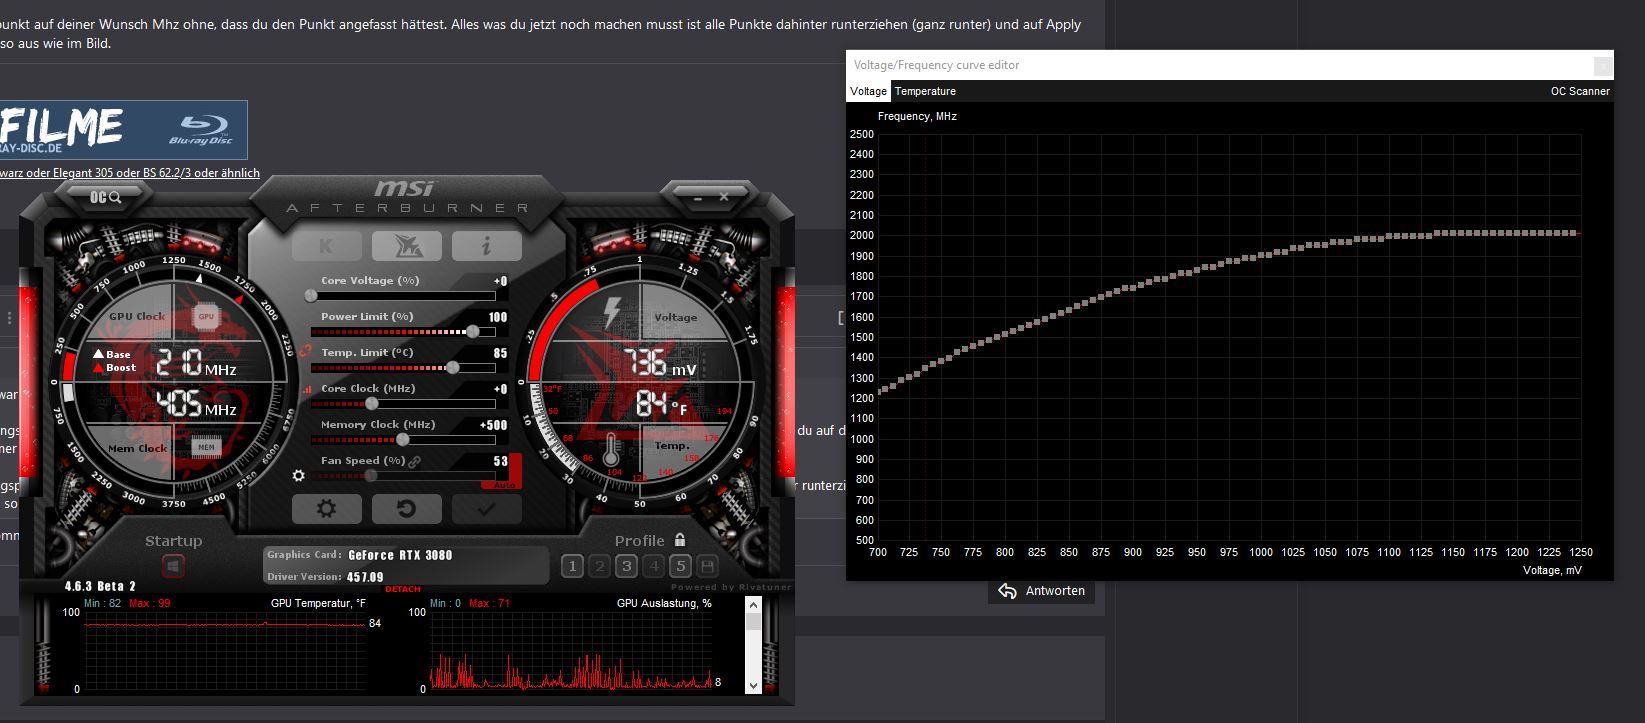Select profile slot 4
1645x723 pixels.
pyautogui.click(x=654, y=566)
